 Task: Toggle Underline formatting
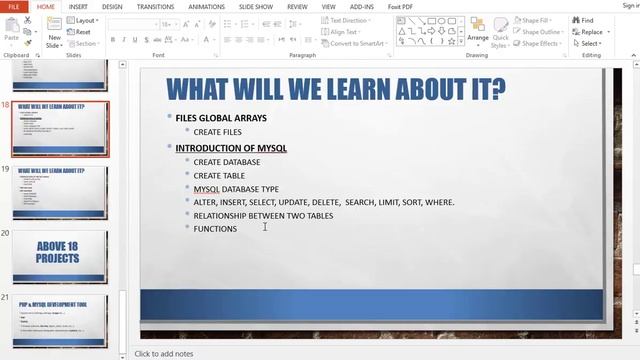click(x=135, y=40)
